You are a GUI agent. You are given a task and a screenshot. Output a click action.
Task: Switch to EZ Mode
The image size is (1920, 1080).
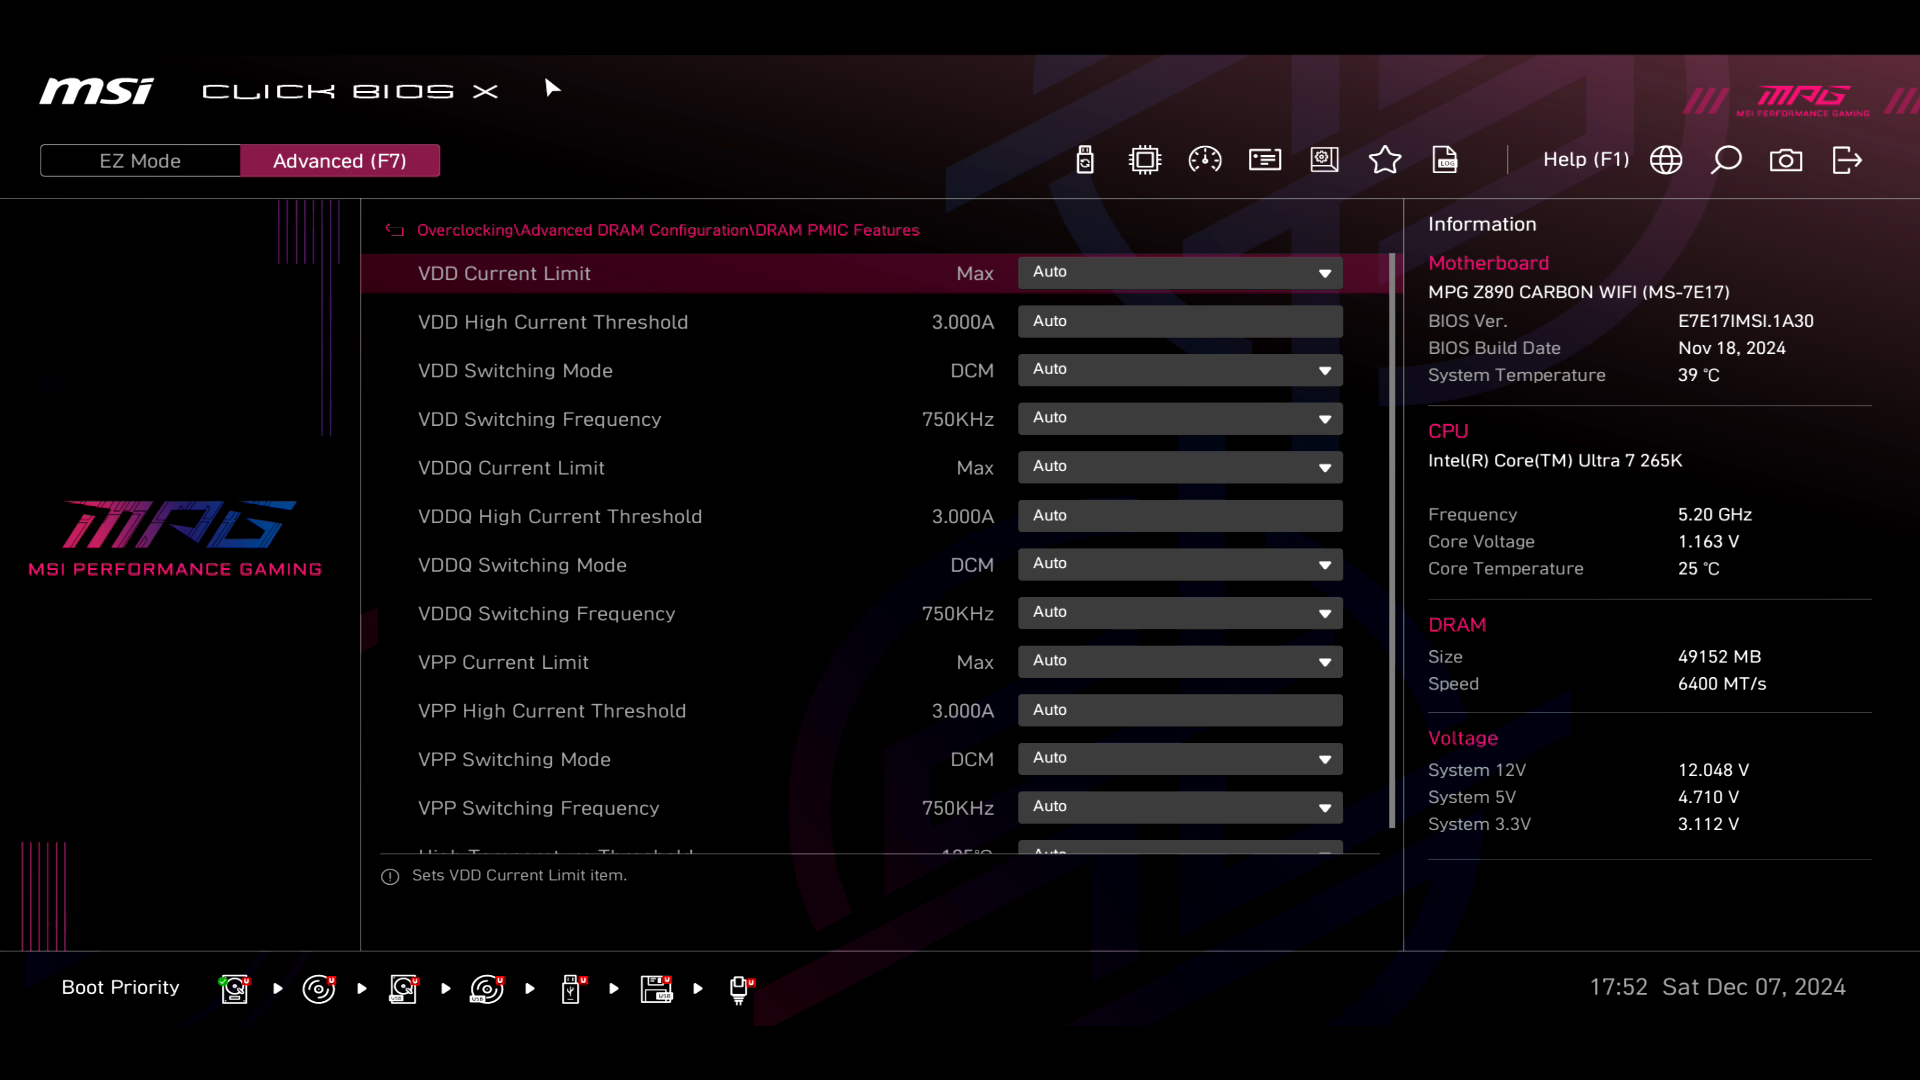[140, 161]
